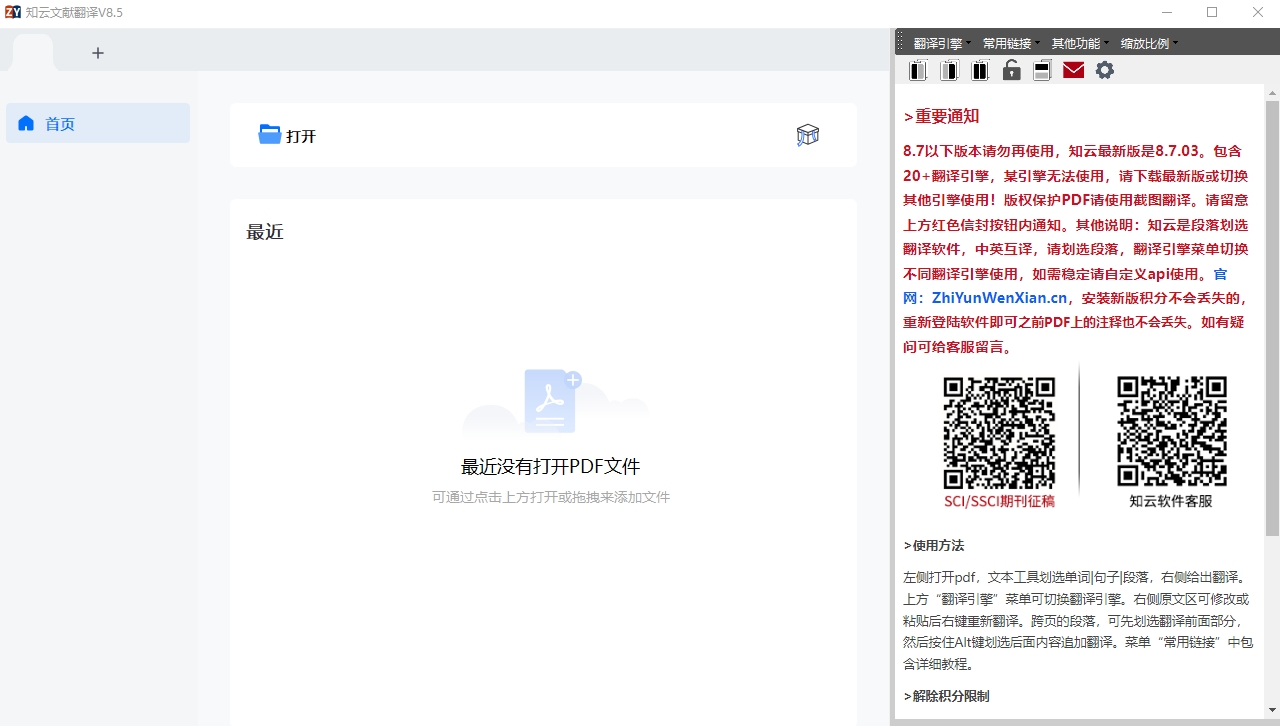Select the first page-layout icon in toolbar
The image size is (1280, 726).
tap(917, 70)
